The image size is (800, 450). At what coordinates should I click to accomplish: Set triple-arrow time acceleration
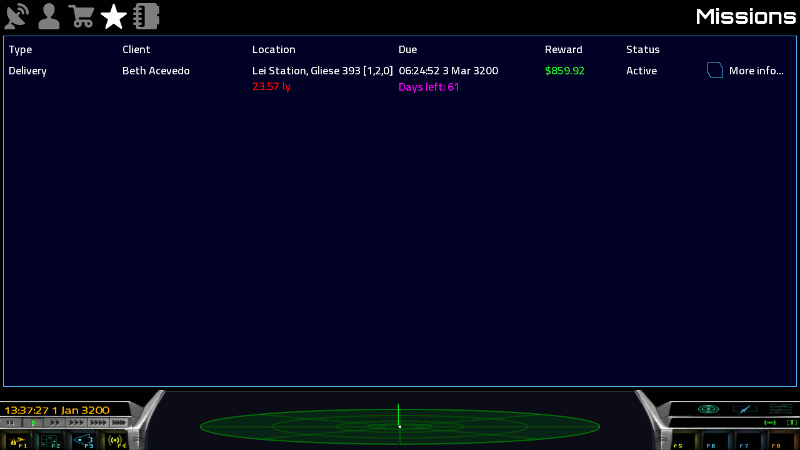[x=77, y=422]
